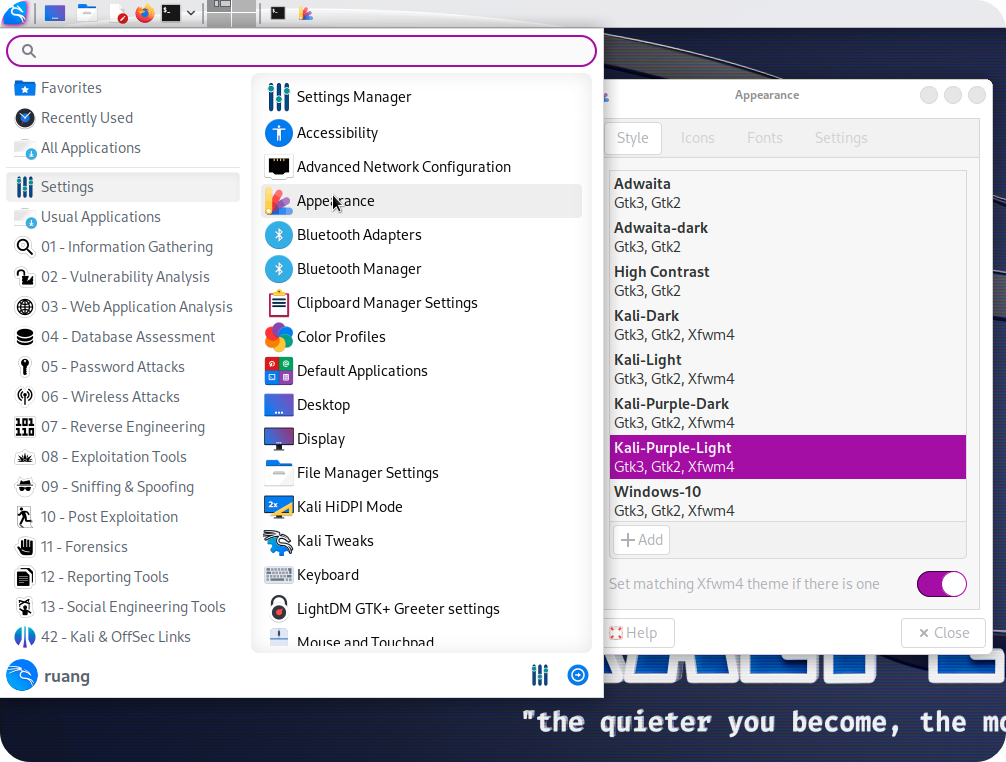
Task: Open 01 - Information Gathering category
Action: pos(123,247)
